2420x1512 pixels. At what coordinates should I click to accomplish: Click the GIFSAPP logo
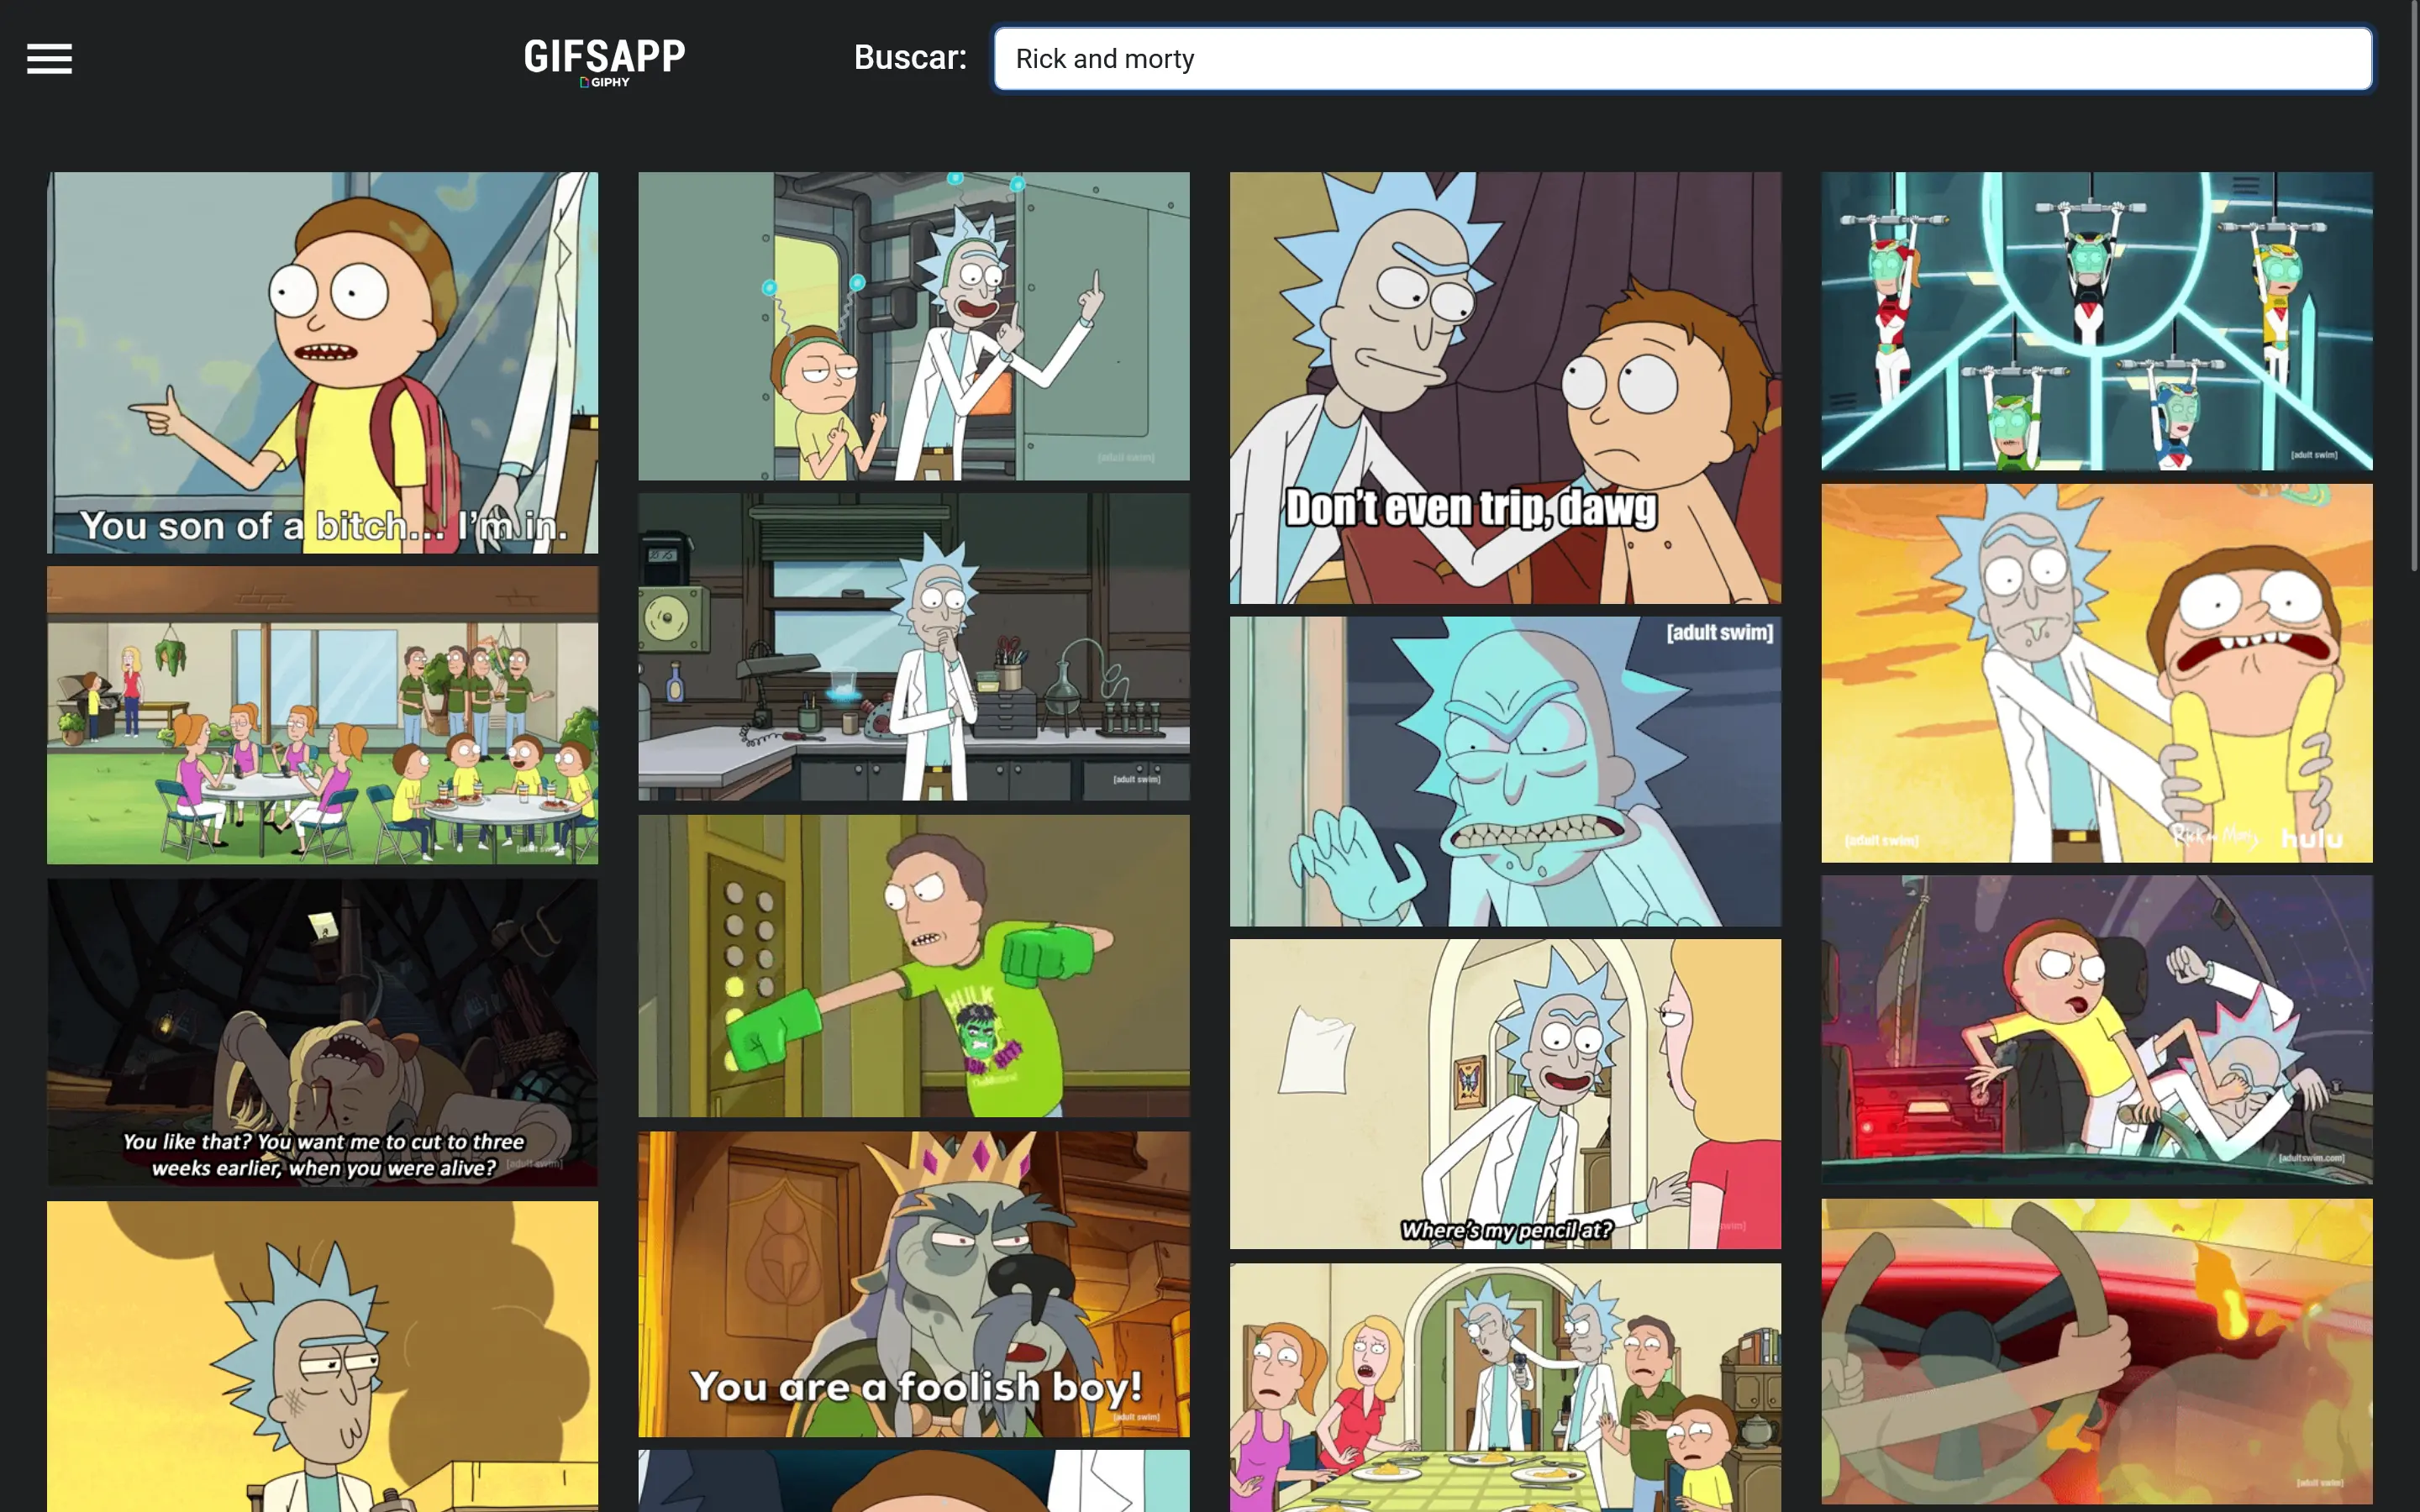[605, 56]
